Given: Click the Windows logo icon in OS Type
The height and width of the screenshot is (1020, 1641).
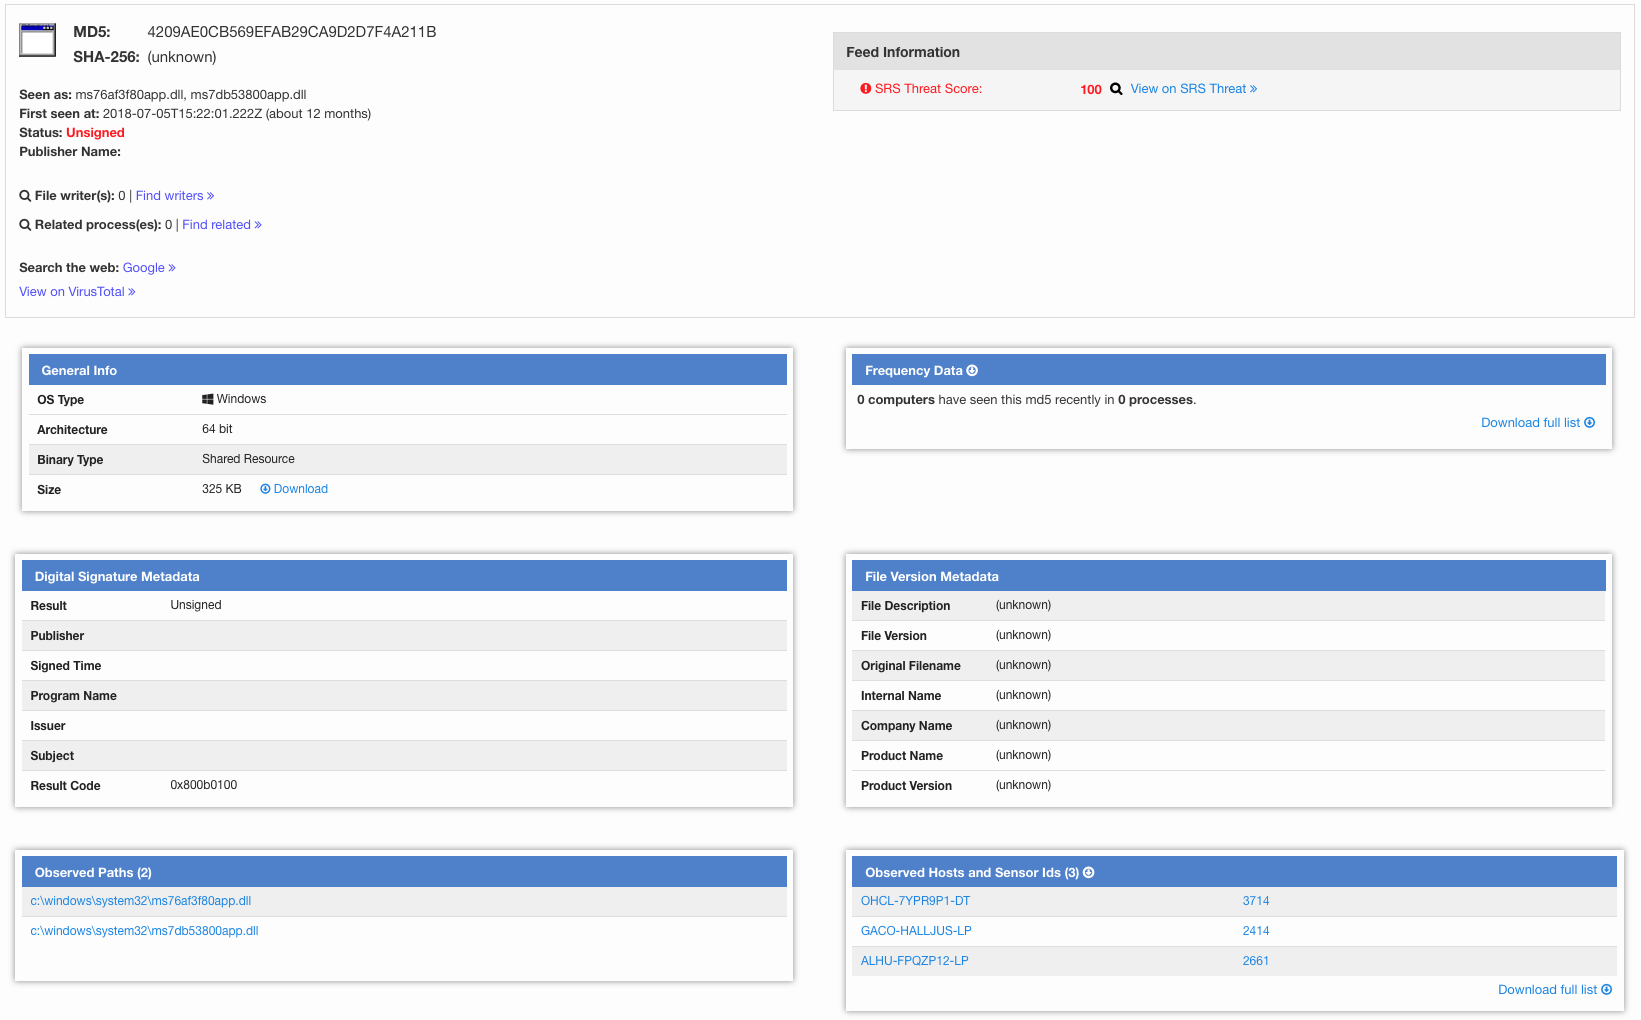Looking at the screenshot, I should (x=207, y=399).
